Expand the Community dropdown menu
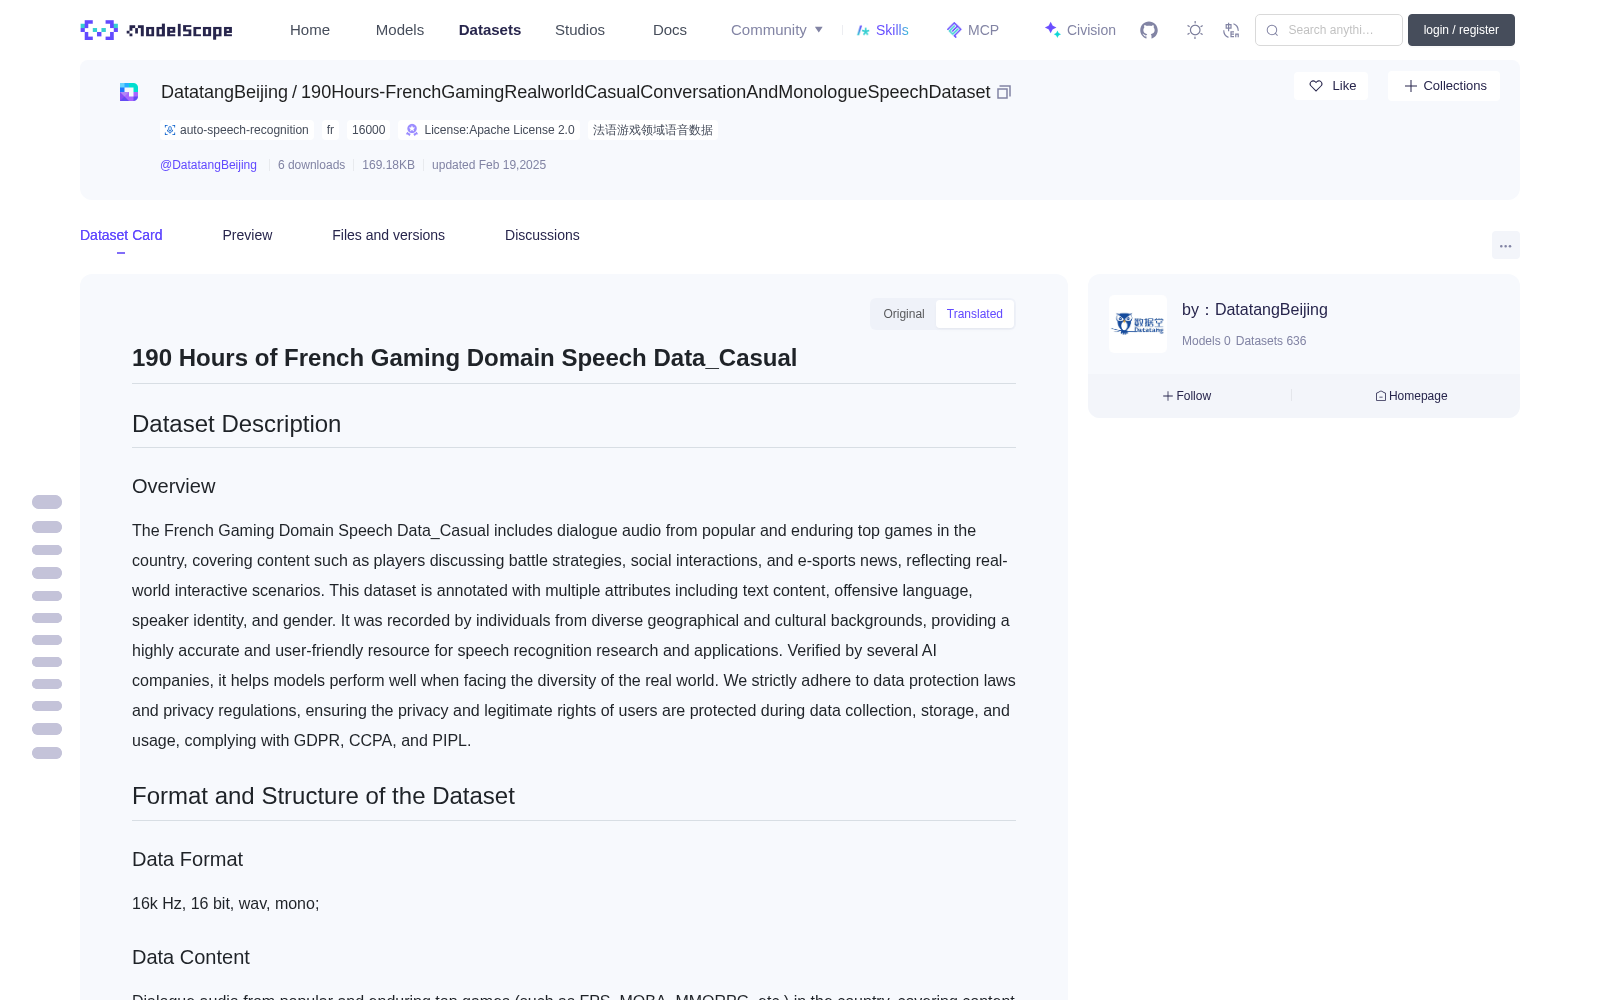 click(x=777, y=30)
